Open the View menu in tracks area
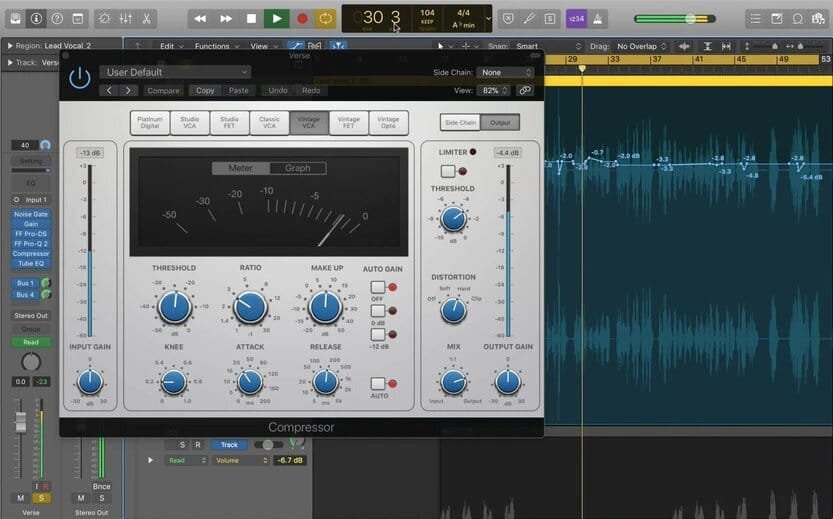 tap(264, 46)
